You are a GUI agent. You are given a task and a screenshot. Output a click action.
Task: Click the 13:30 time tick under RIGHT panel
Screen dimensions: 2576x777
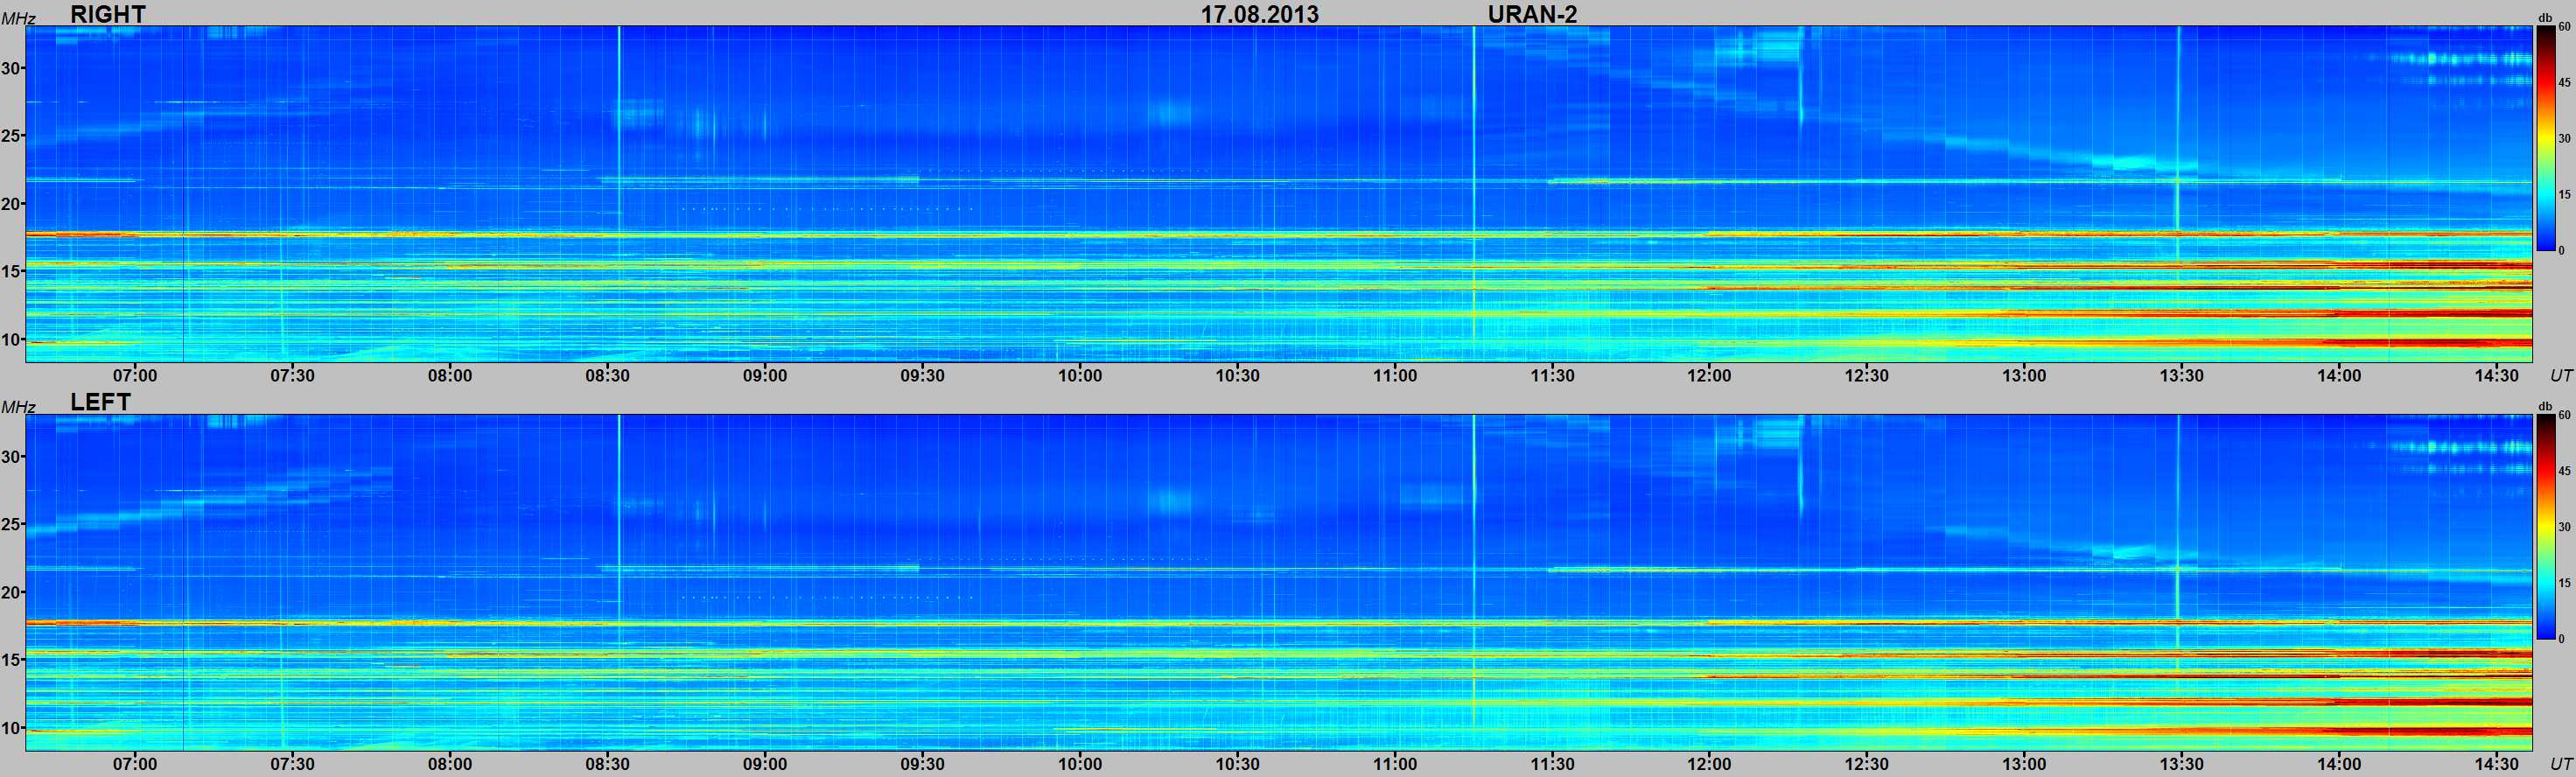click(x=2181, y=376)
